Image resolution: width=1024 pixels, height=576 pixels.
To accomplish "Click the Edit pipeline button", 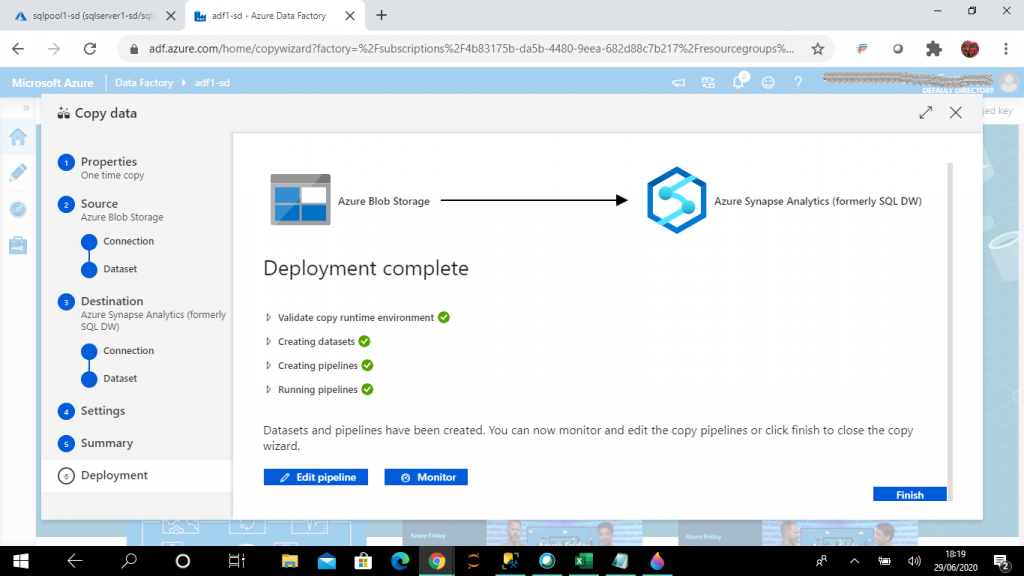I will click(315, 477).
